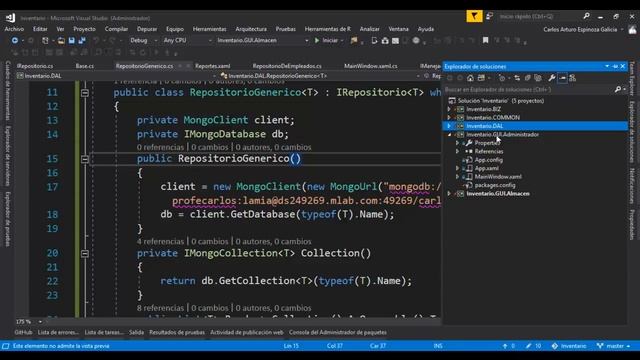The image size is (640, 360).
Task: Toggle the Preview Selected Items button
Action: point(562,78)
